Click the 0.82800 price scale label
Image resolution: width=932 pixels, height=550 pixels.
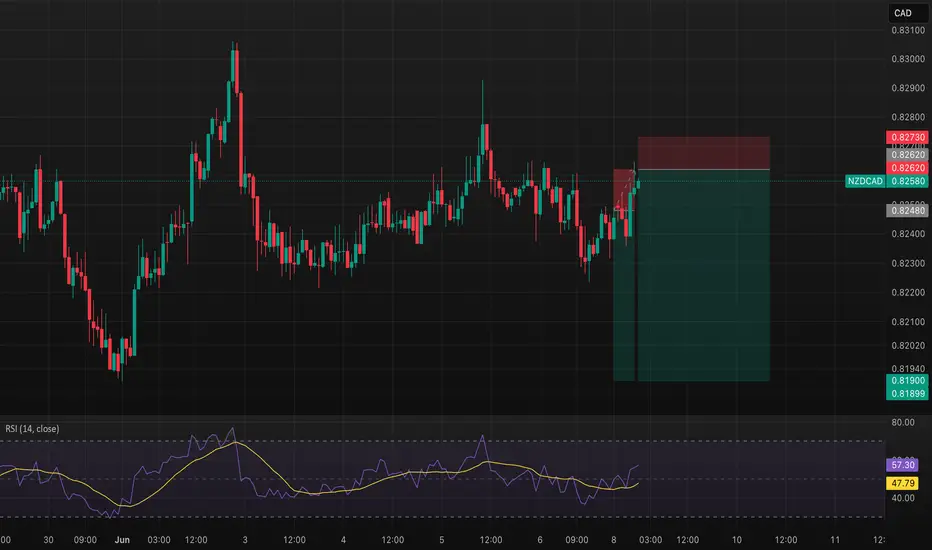(908, 117)
